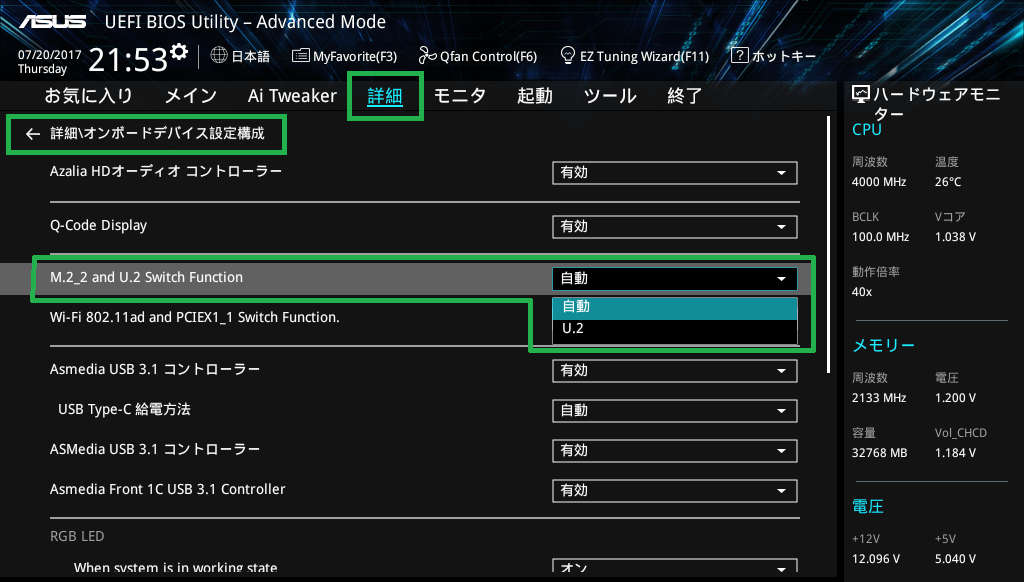
Task: Click the 40x ratio value
Action: 862,292
